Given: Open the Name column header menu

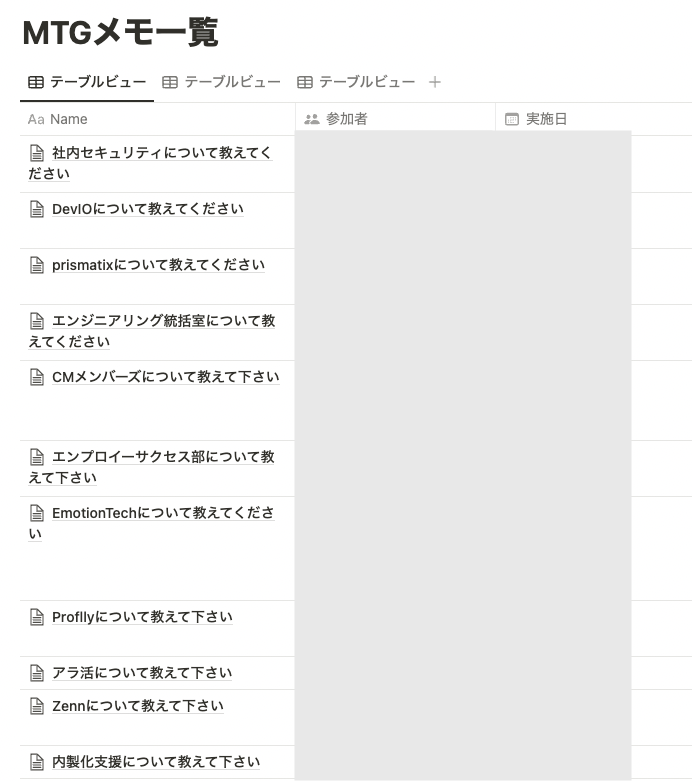Looking at the screenshot, I should [x=157, y=120].
